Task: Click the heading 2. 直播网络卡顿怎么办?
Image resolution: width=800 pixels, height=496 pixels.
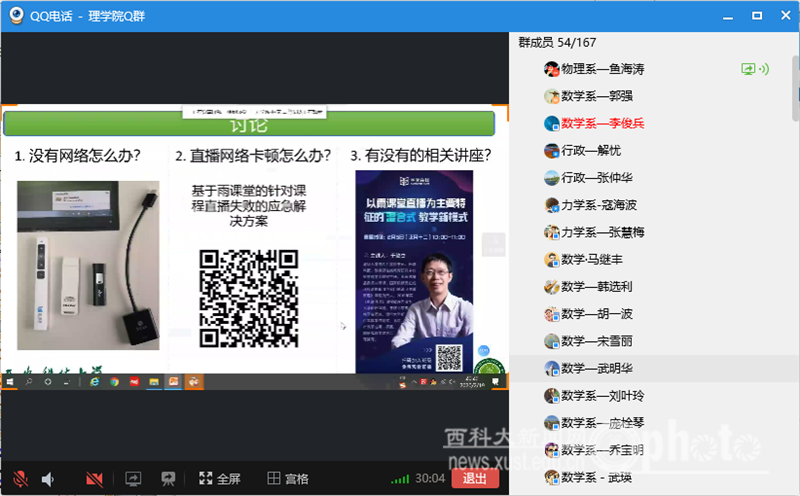Action: (x=253, y=156)
